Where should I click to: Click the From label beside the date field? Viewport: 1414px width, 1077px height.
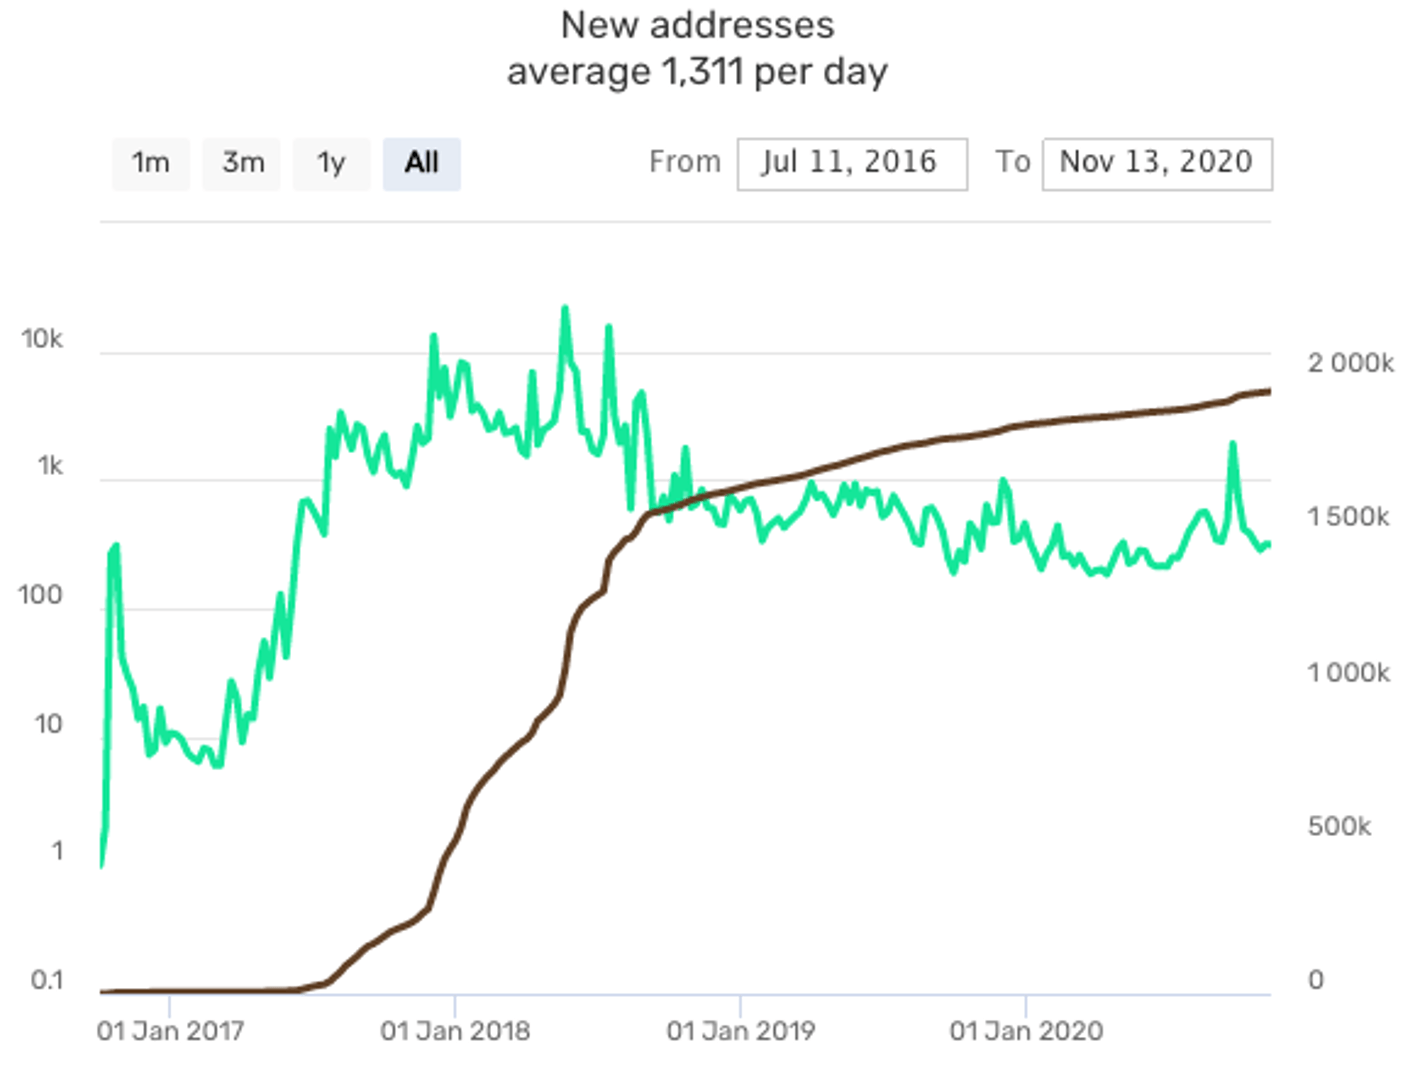(x=684, y=162)
